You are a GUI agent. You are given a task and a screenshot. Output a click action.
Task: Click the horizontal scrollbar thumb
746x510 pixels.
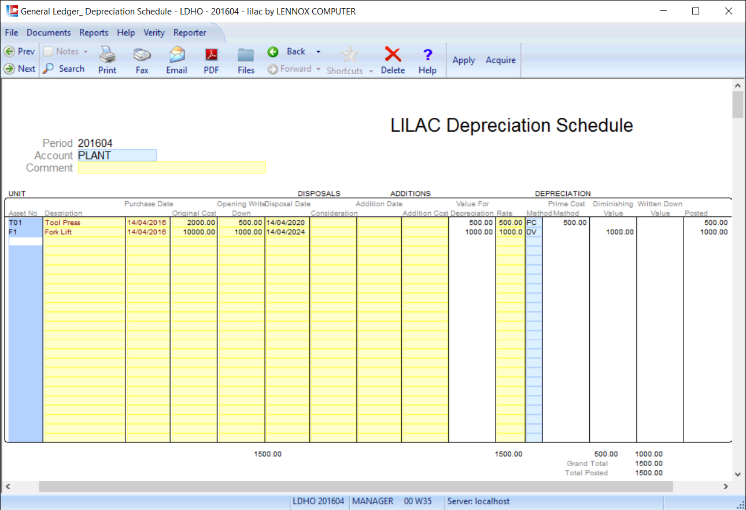point(356,486)
